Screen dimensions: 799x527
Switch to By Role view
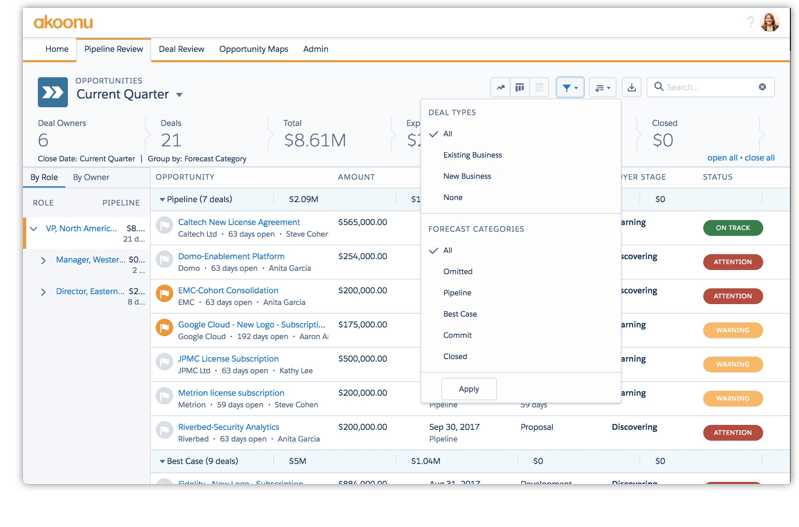pyautogui.click(x=44, y=177)
